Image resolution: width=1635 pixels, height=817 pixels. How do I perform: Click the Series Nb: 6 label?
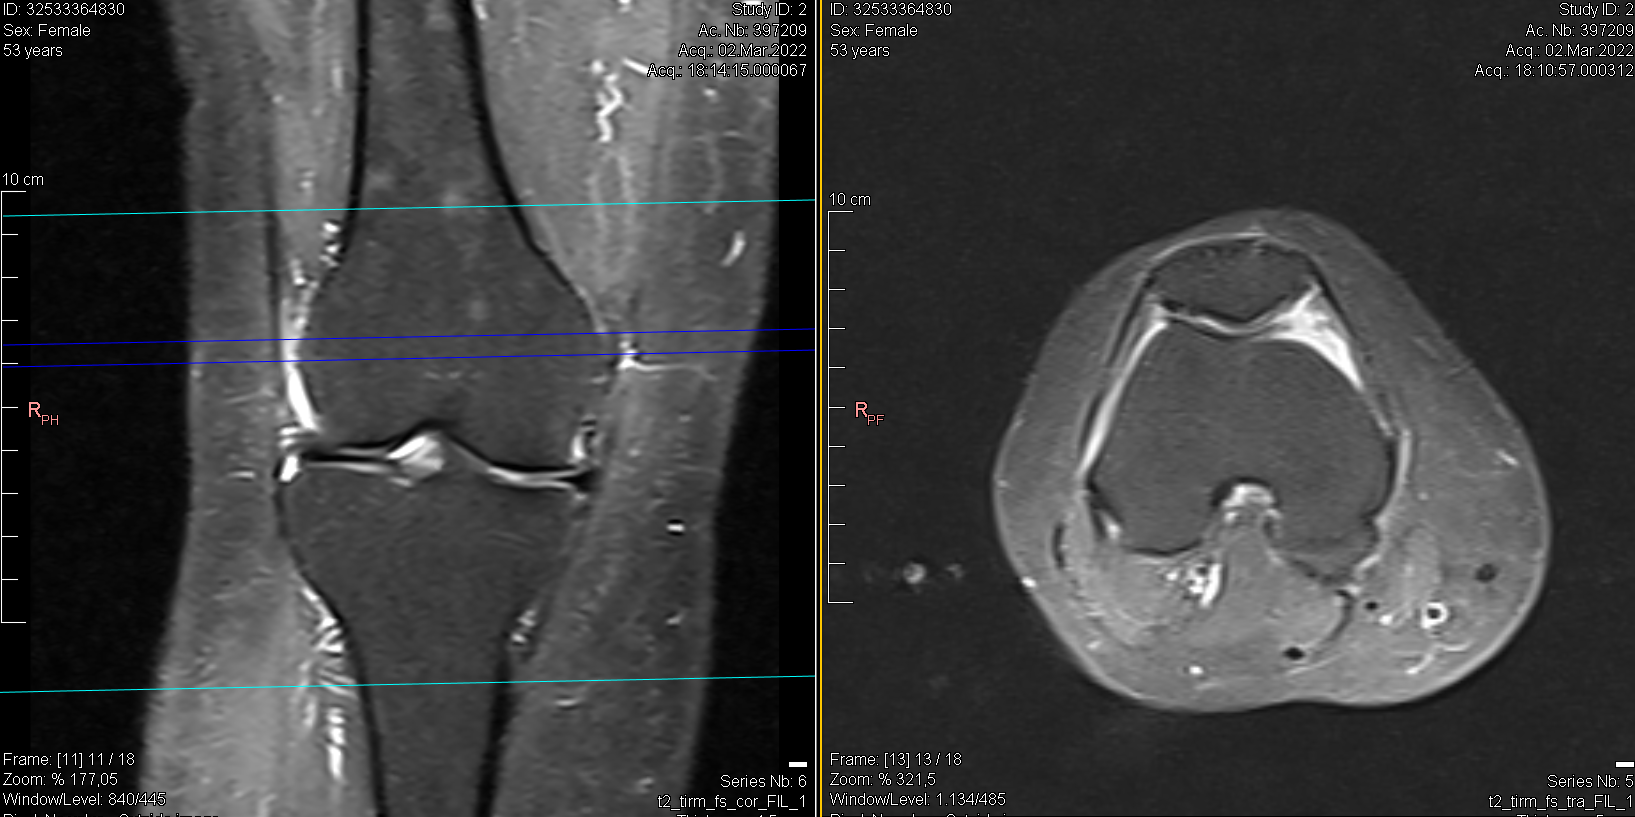point(763,781)
